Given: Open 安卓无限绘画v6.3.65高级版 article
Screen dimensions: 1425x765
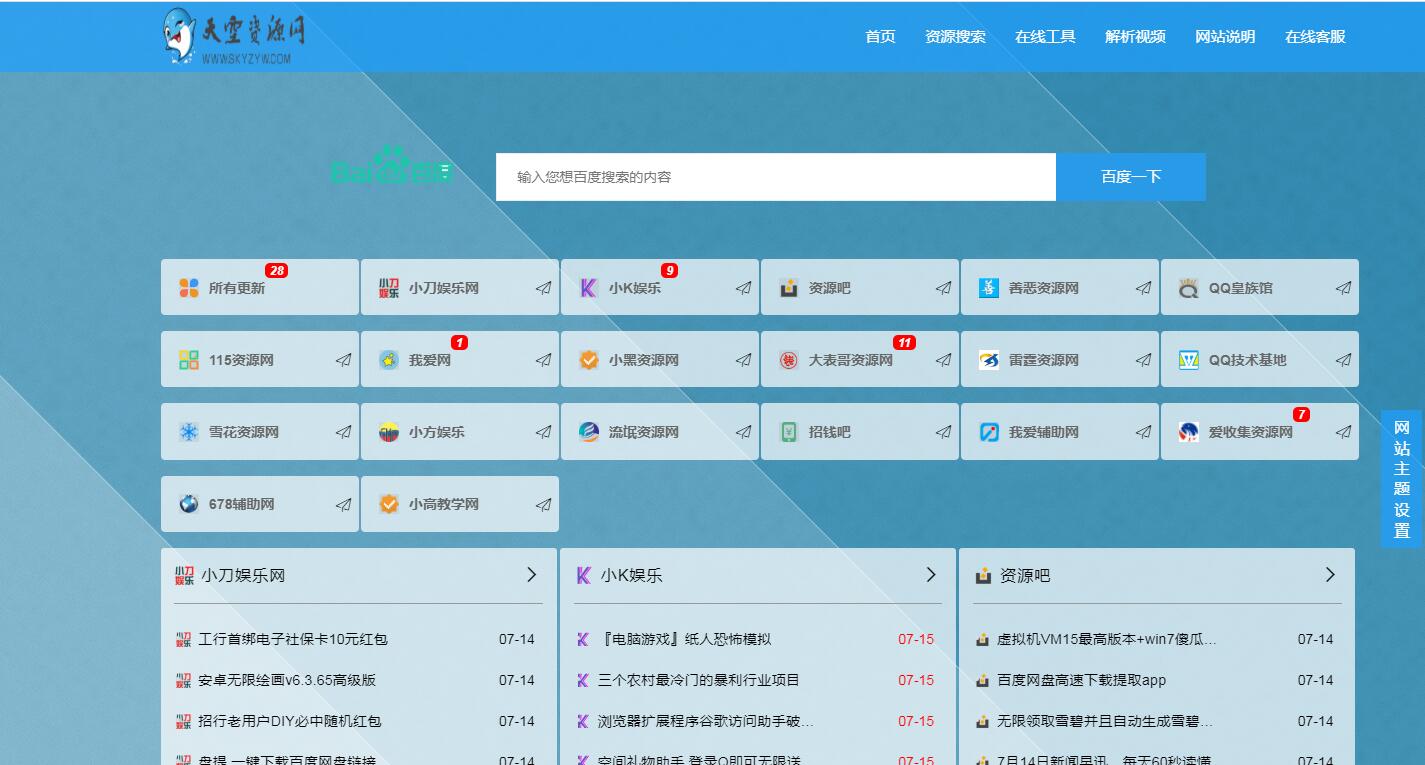Looking at the screenshot, I should pos(287,680).
